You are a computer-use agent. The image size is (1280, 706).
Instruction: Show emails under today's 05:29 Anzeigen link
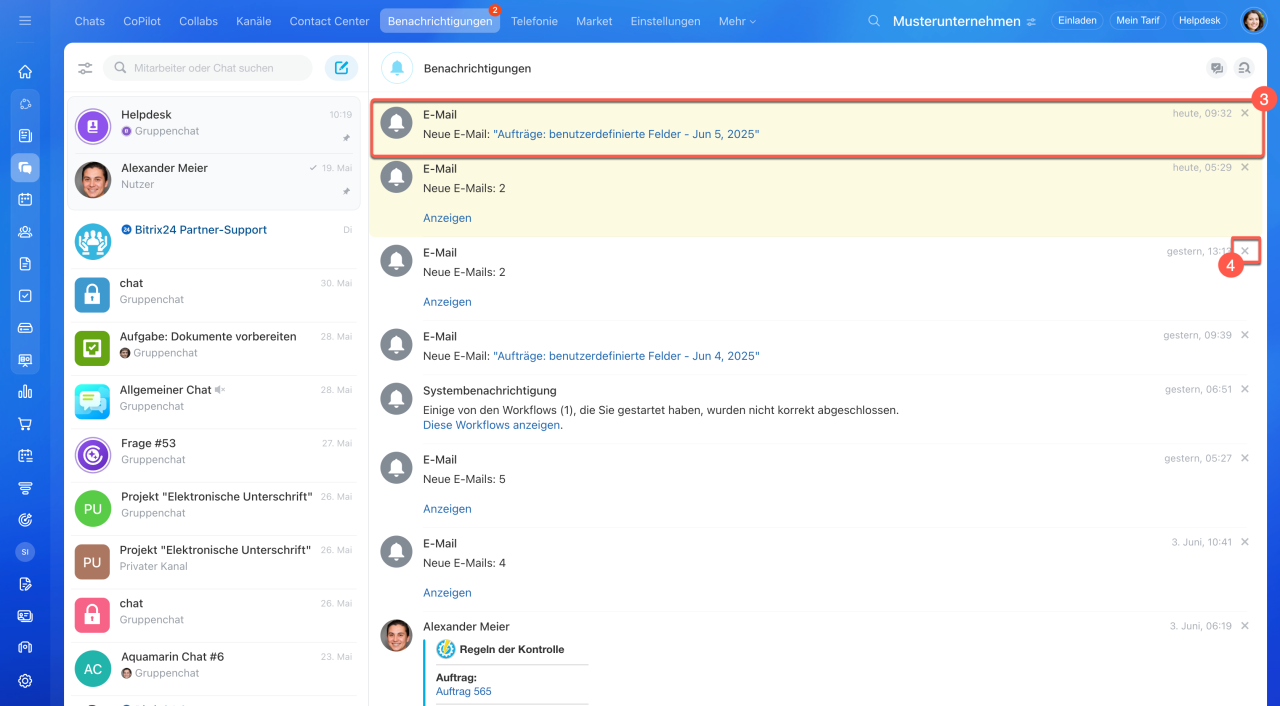(x=447, y=218)
